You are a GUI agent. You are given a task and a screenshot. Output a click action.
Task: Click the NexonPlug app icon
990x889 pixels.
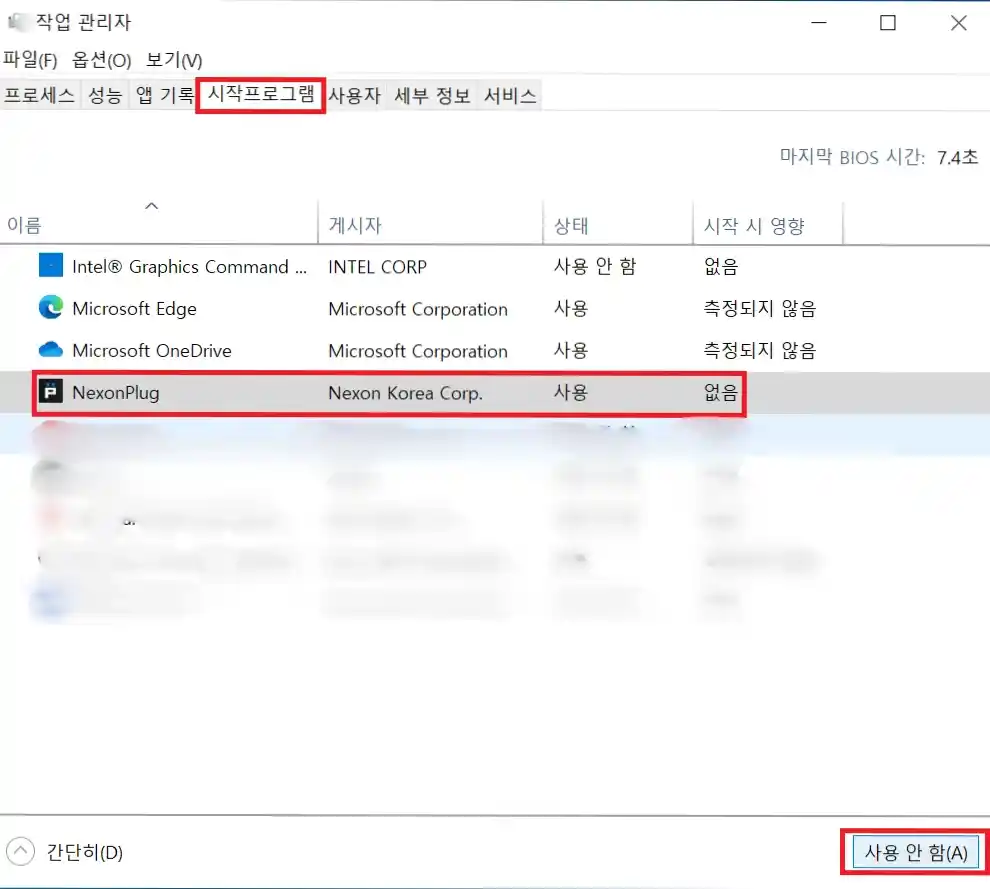51,391
